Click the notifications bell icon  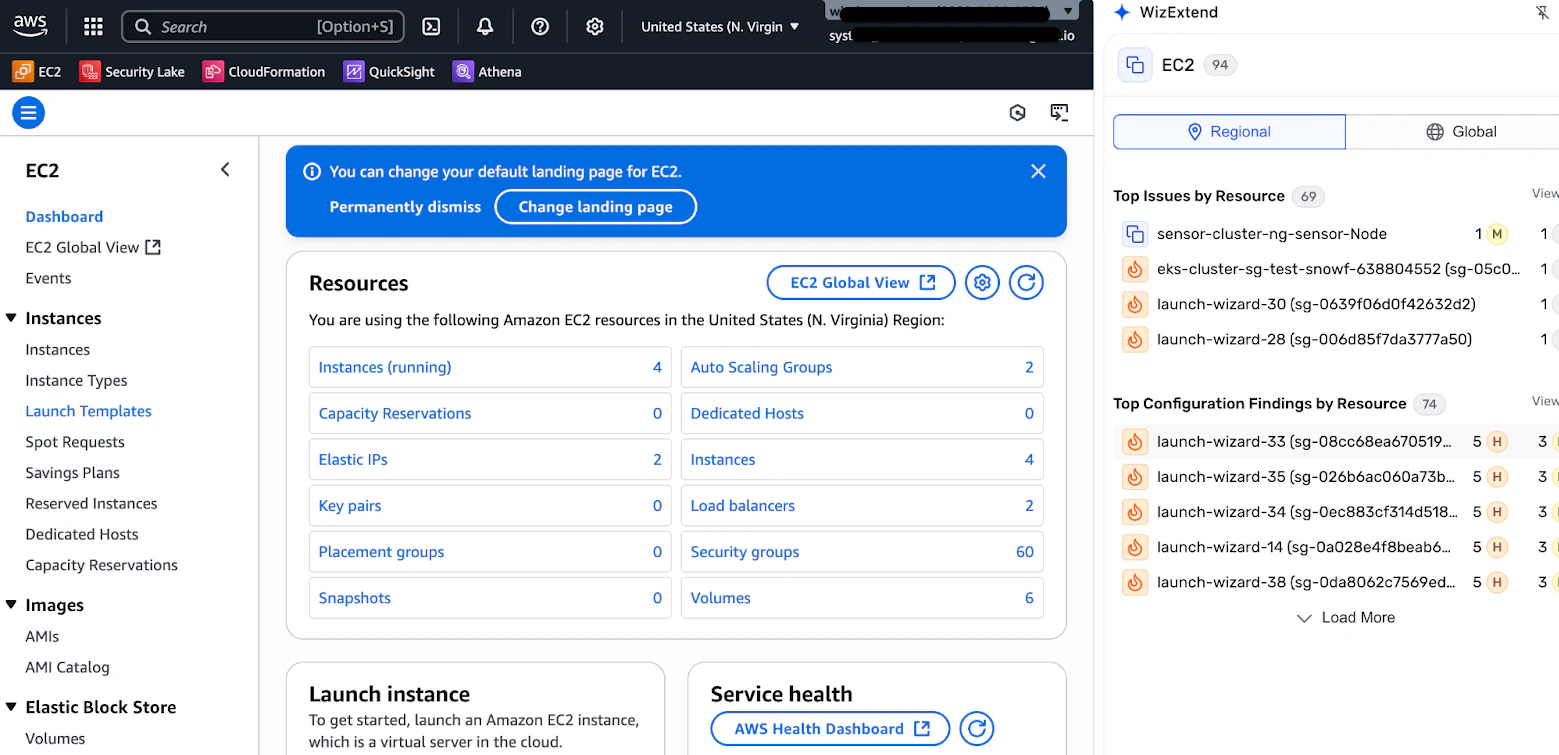[x=485, y=27]
